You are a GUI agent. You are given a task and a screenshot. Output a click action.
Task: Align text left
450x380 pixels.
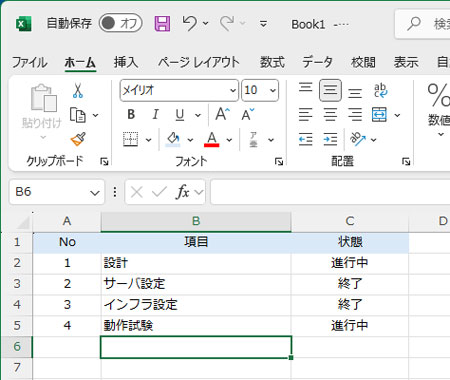pyautogui.click(x=305, y=115)
